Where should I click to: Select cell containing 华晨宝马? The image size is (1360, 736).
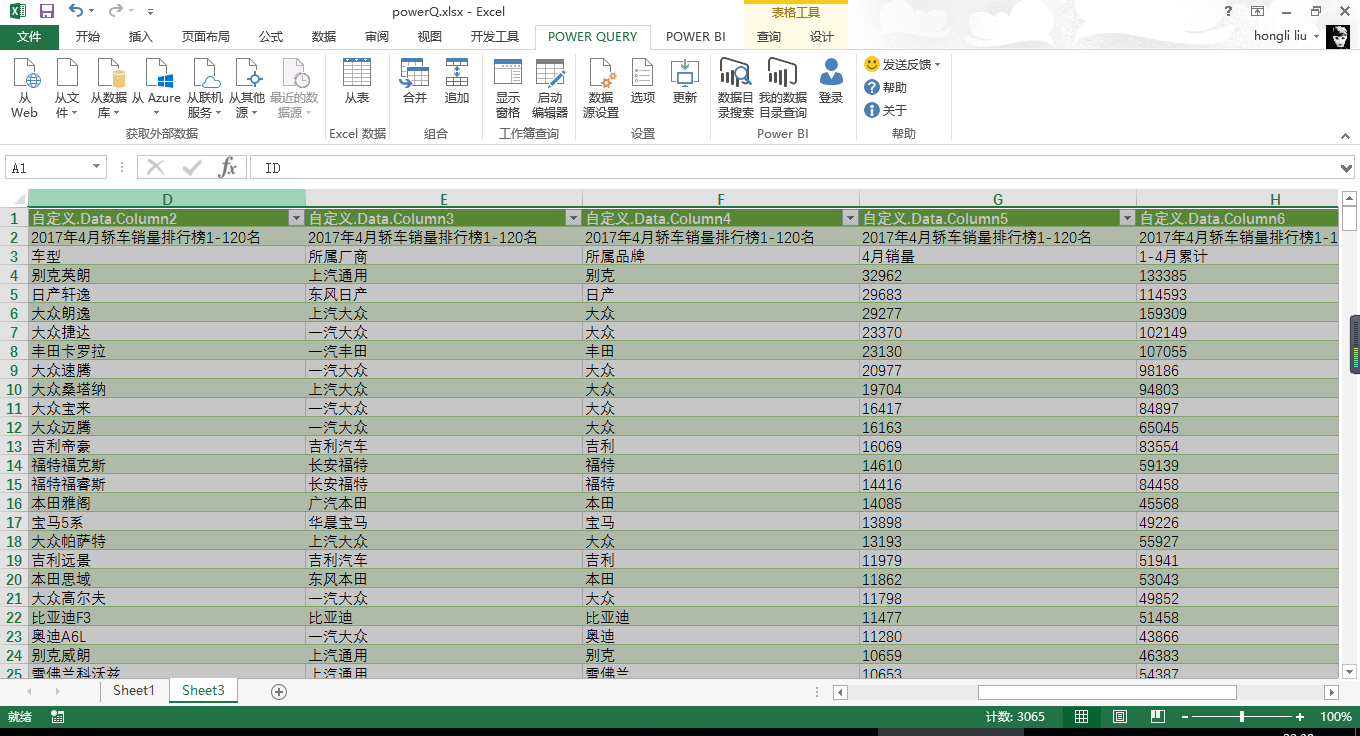tap(443, 522)
